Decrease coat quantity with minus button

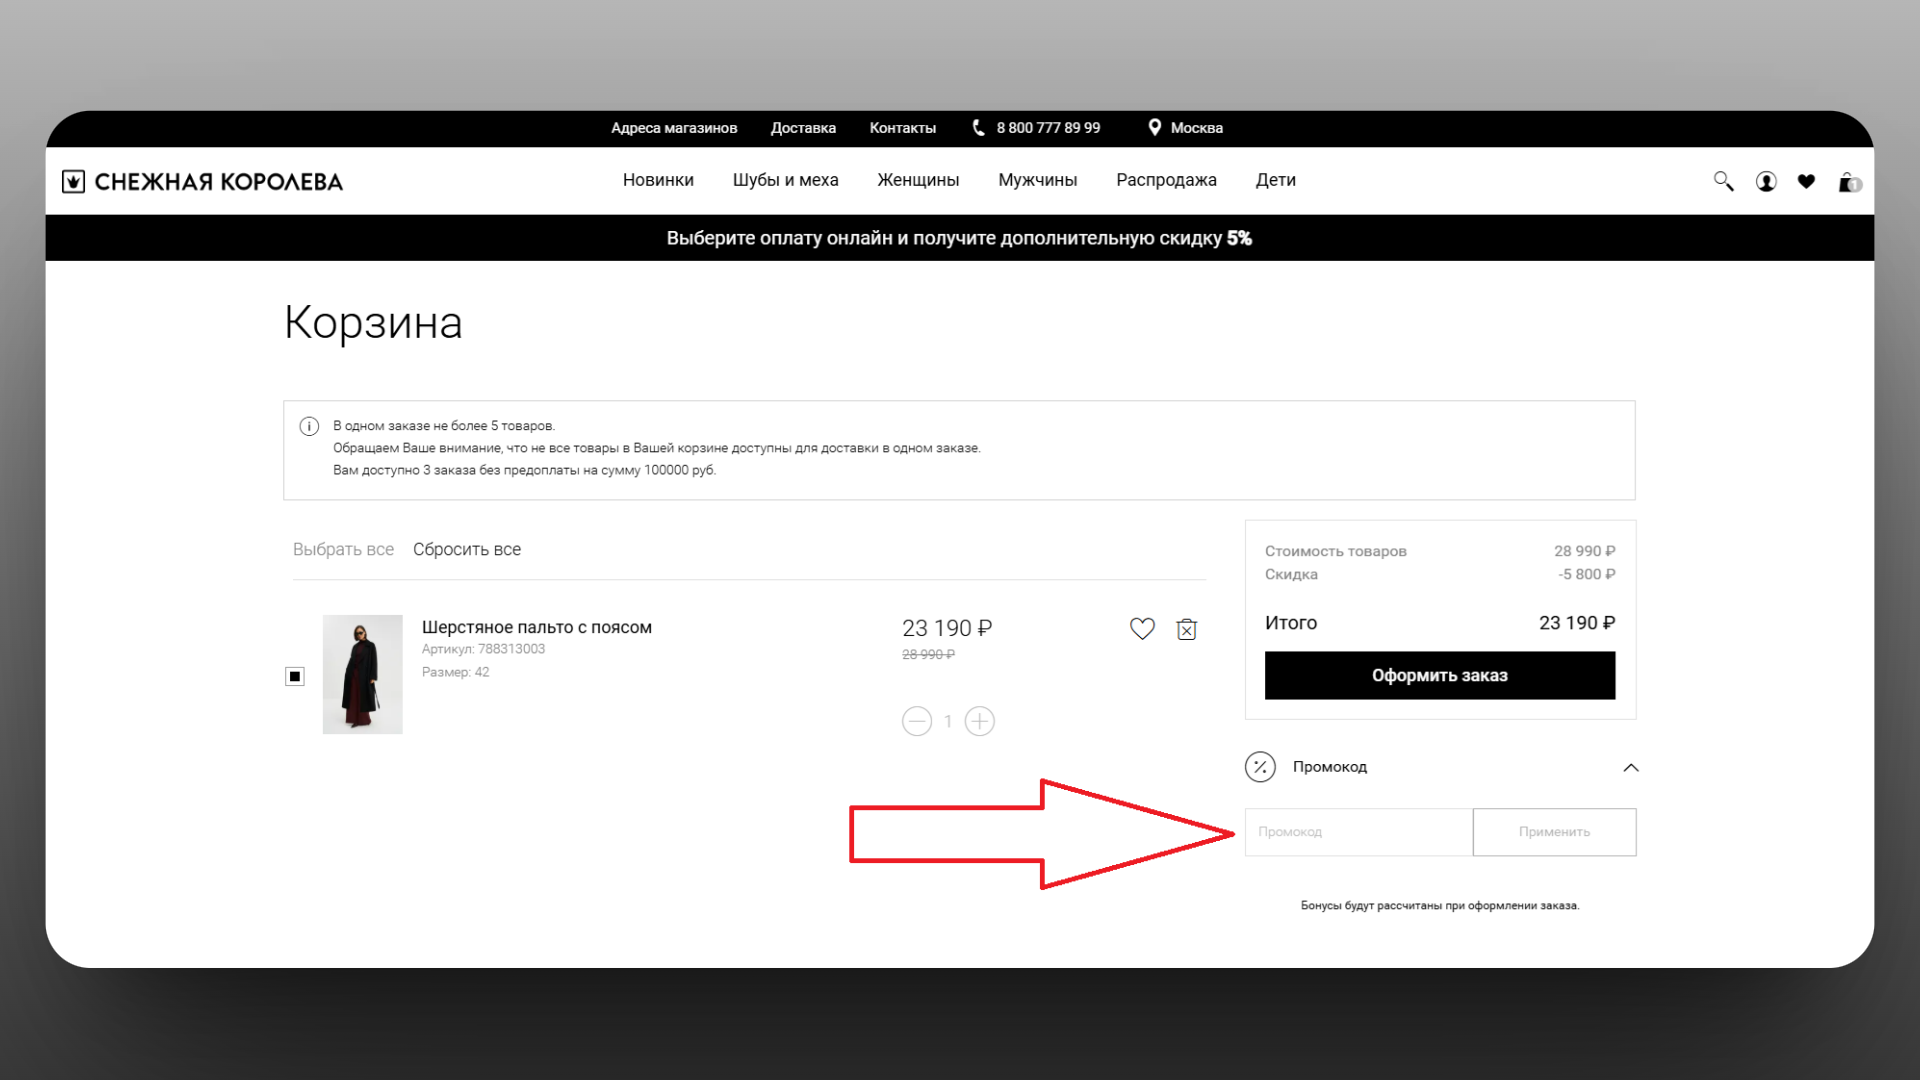[x=917, y=721]
